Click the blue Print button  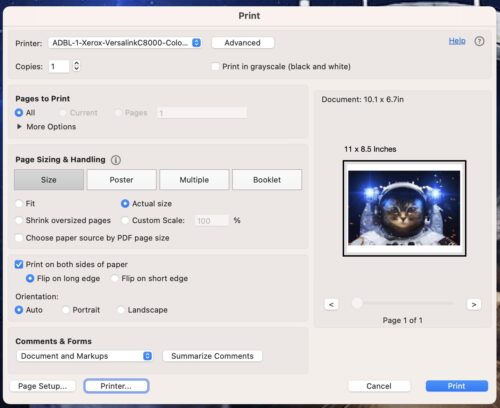pyautogui.click(x=457, y=386)
